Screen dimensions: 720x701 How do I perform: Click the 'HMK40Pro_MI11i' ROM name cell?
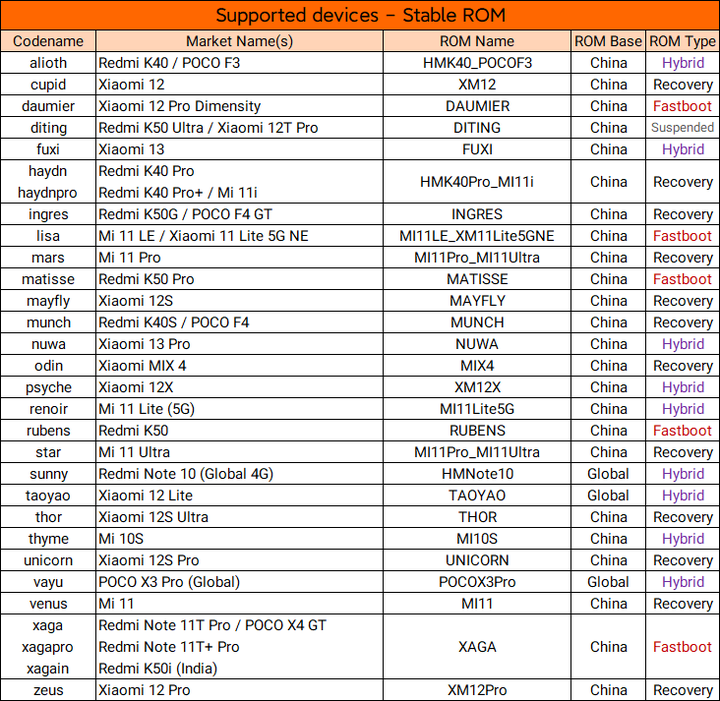477,182
